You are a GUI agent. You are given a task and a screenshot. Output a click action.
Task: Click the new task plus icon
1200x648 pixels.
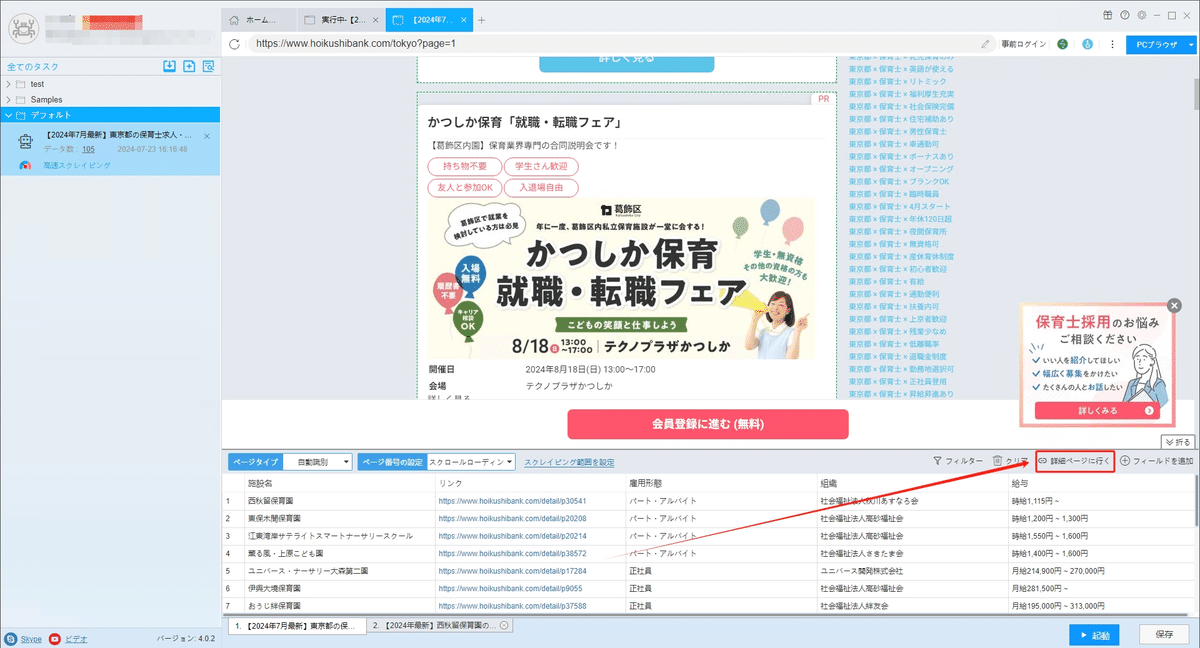pos(189,67)
